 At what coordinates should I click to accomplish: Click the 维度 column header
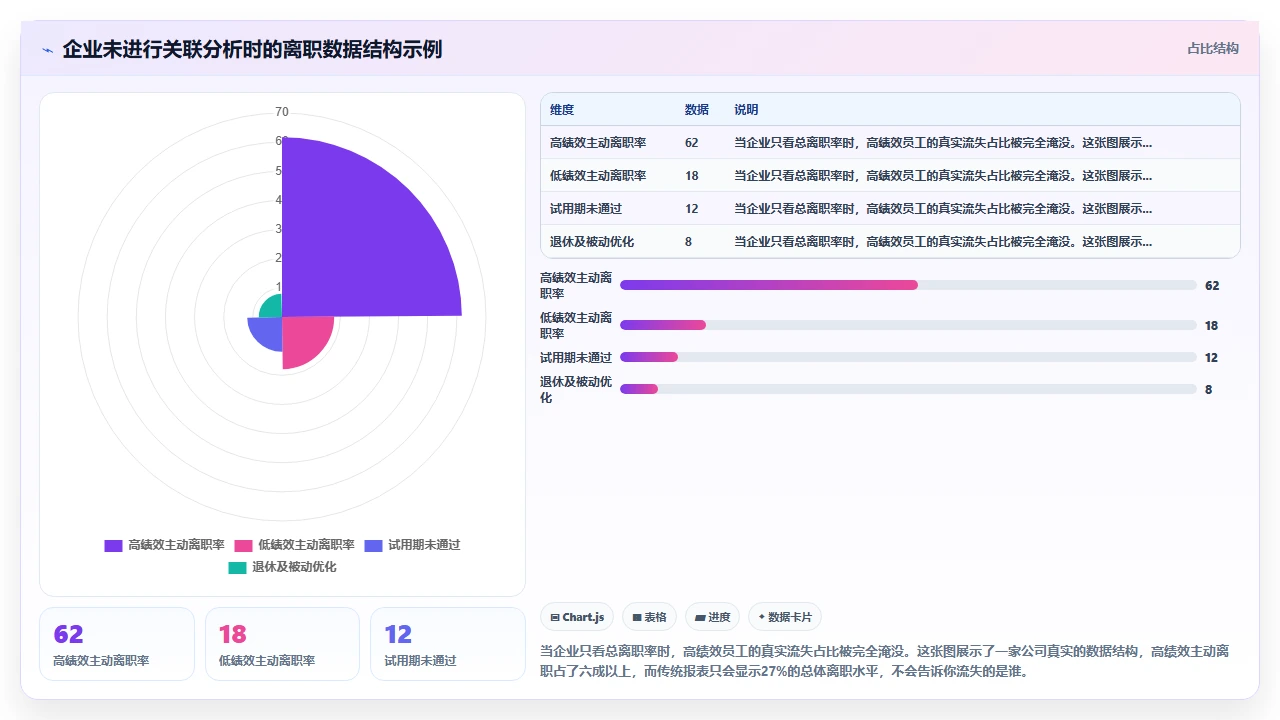tap(562, 110)
